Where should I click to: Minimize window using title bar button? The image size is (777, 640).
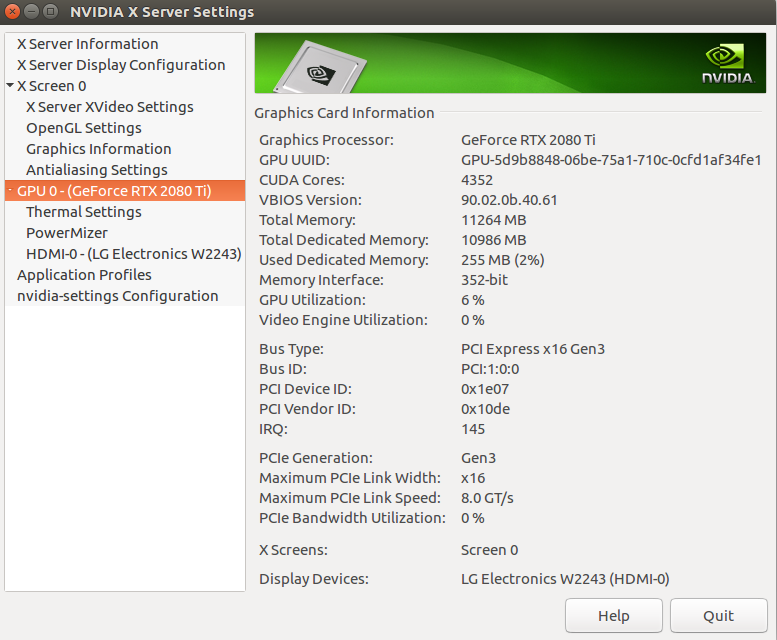point(32,11)
